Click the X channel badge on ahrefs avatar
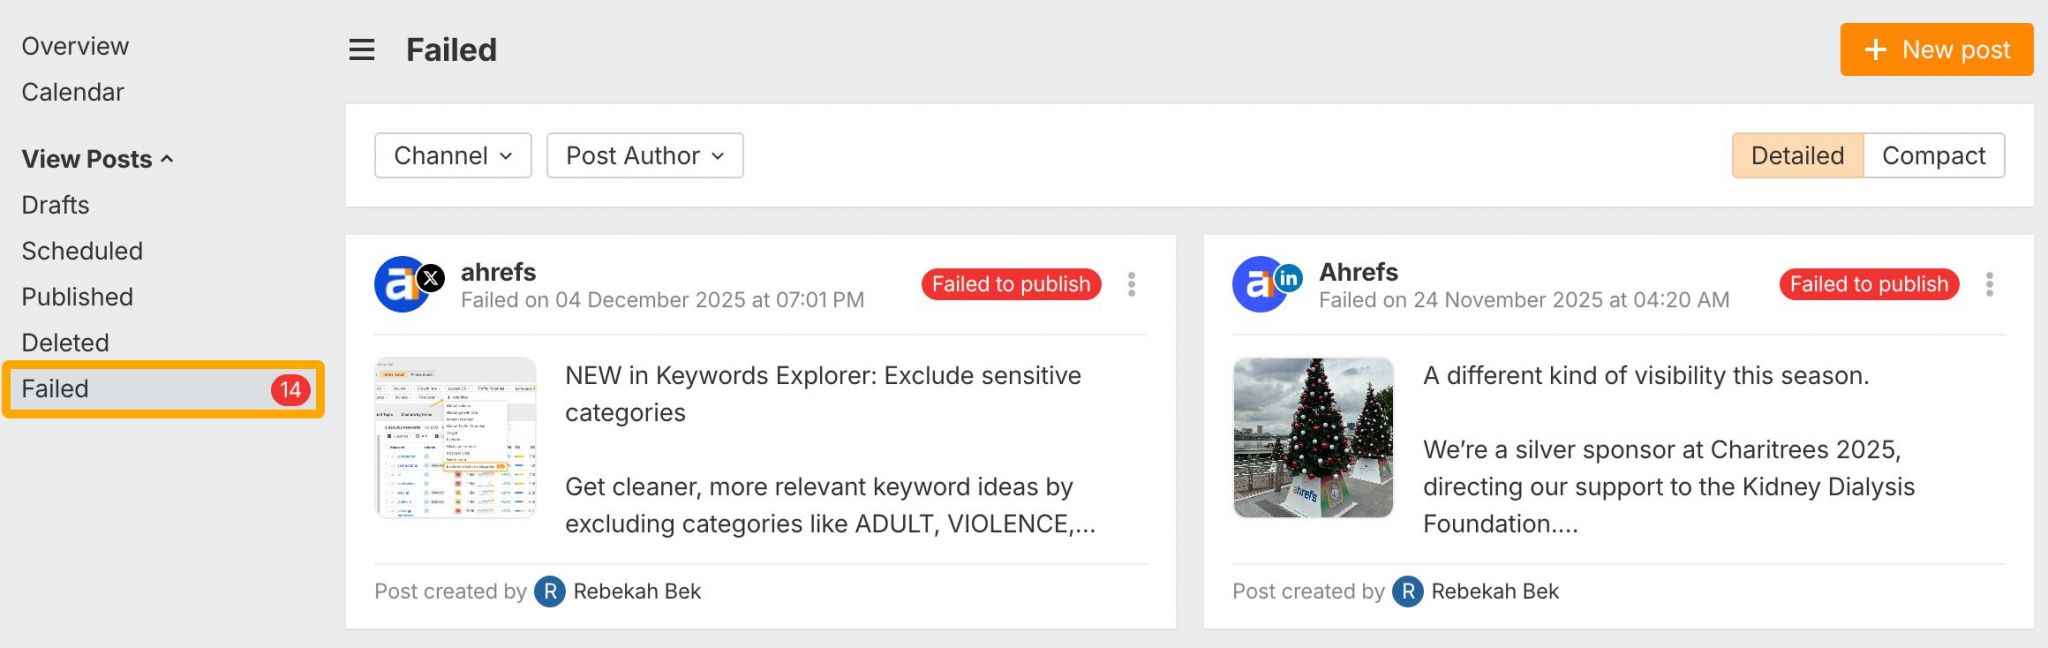2048x648 pixels. click(x=428, y=278)
